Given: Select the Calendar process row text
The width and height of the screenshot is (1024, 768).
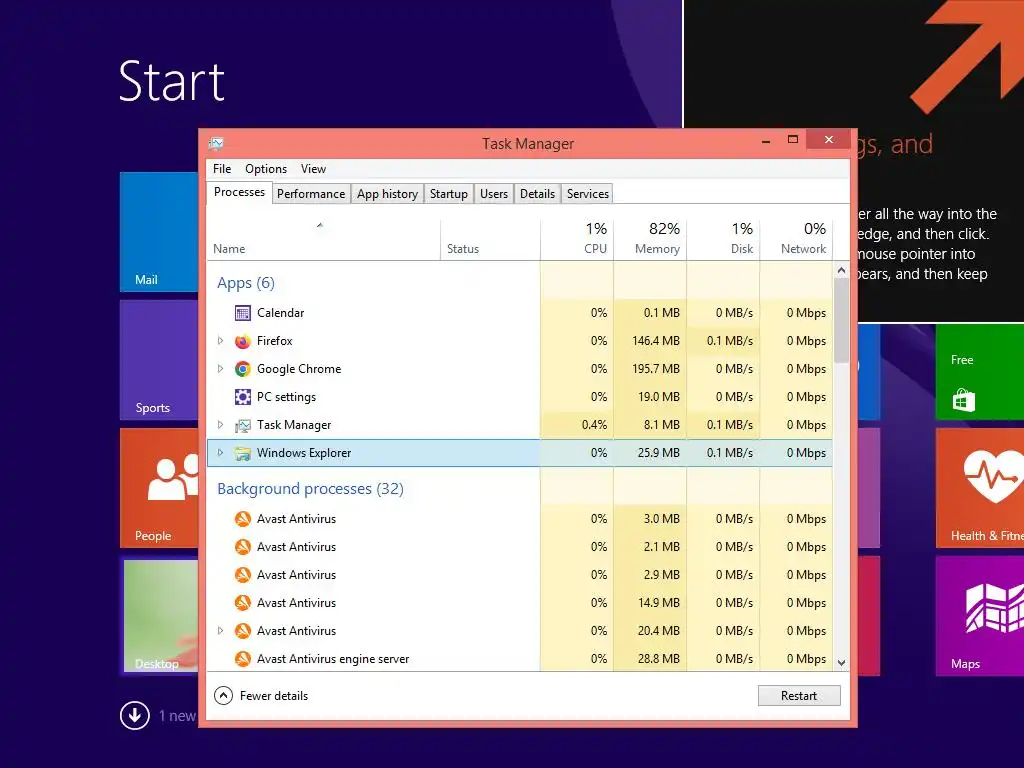Looking at the screenshot, I should tap(280, 313).
